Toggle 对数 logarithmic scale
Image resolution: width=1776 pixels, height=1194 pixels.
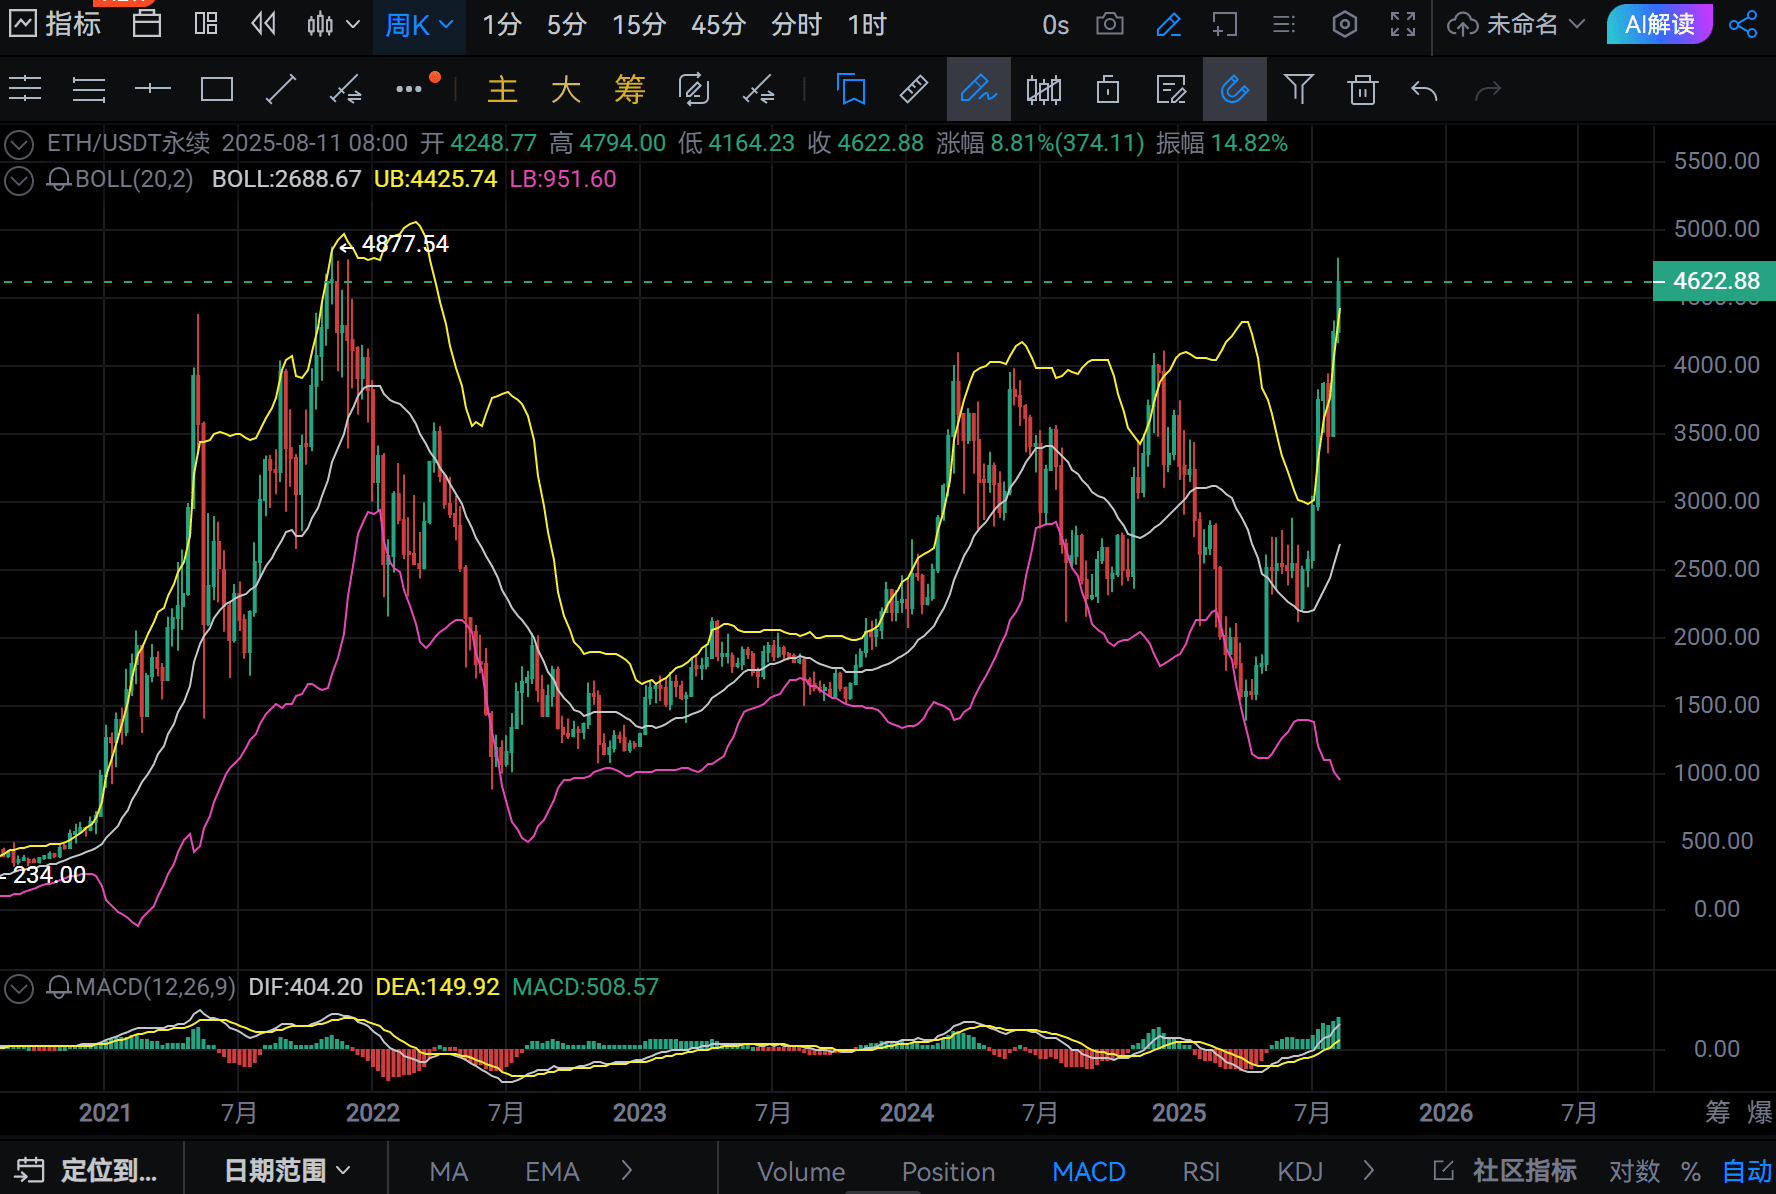pyautogui.click(x=1634, y=1171)
